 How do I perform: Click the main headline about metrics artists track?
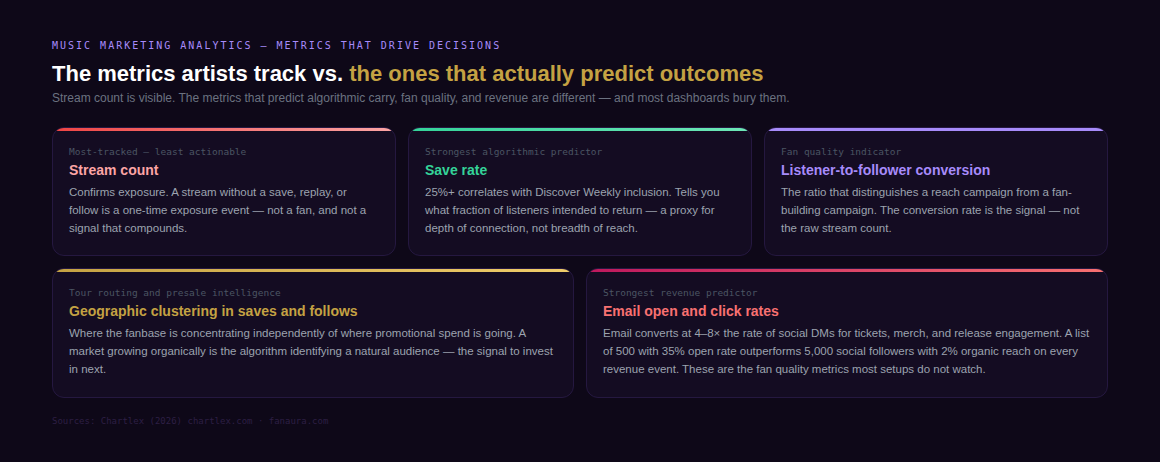[408, 73]
